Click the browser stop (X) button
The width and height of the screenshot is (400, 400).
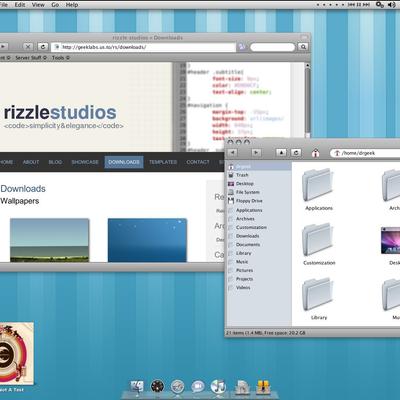coord(28,47)
